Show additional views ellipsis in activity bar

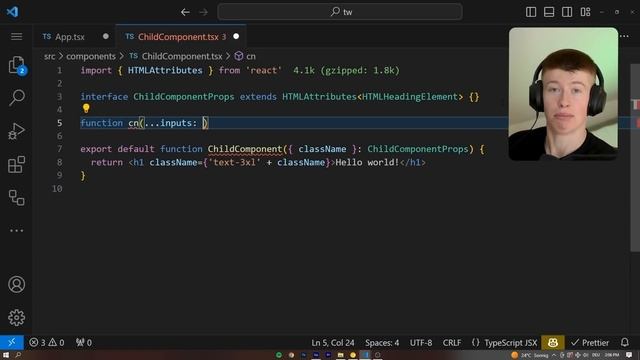click(x=16, y=231)
